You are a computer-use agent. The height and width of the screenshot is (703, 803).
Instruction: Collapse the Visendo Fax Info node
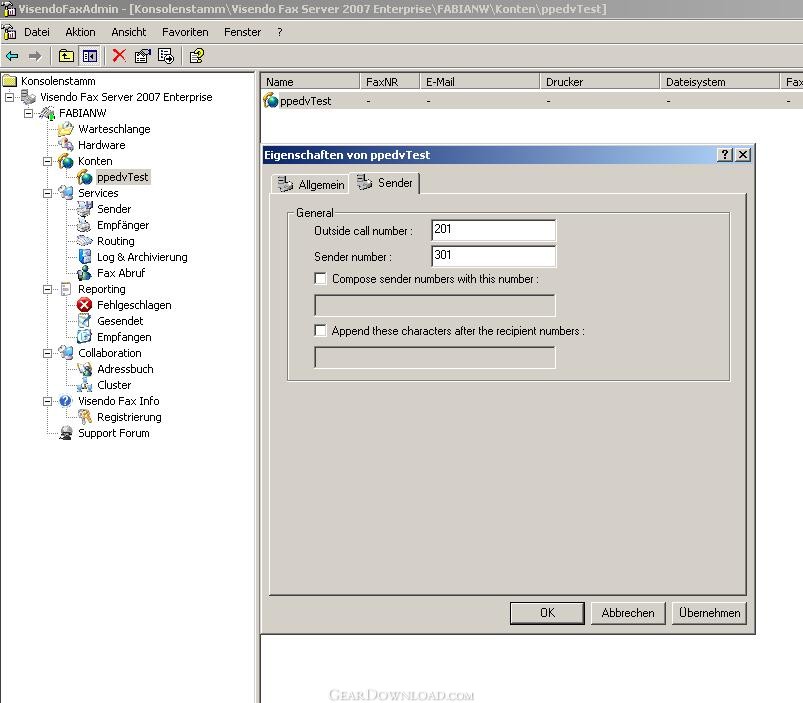point(47,401)
